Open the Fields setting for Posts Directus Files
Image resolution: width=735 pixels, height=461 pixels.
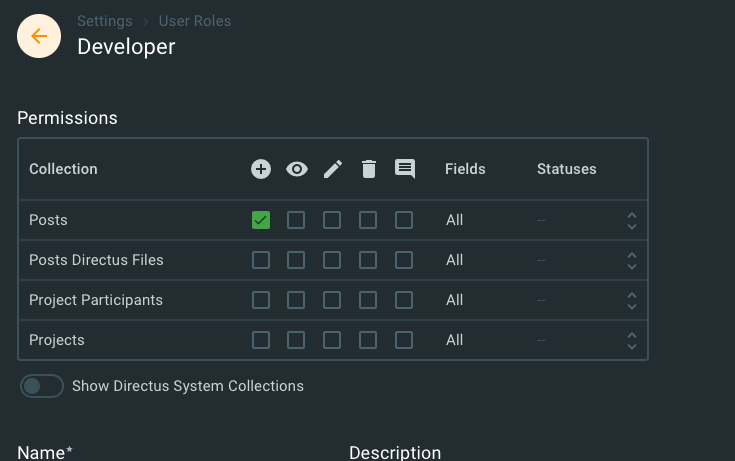click(x=454, y=260)
